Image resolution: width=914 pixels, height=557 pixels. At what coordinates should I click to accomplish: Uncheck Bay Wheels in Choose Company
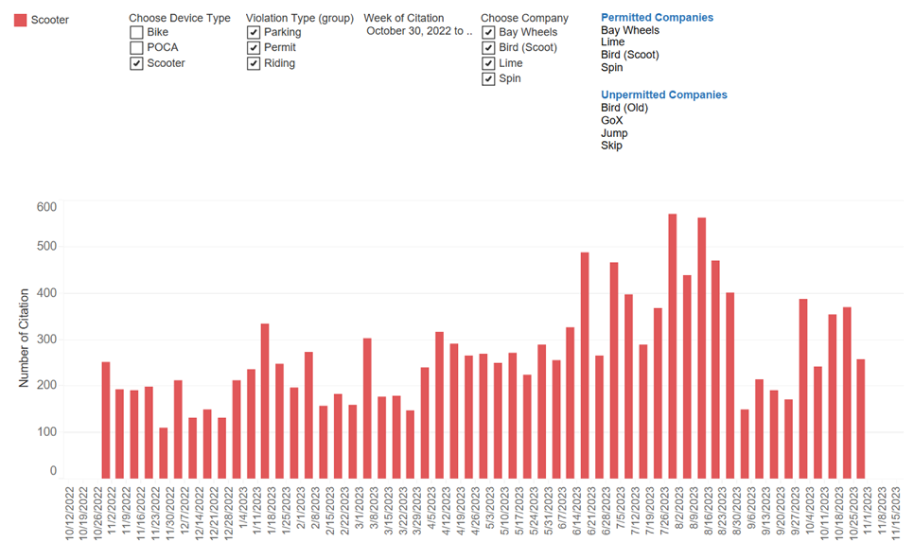pos(488,33)
